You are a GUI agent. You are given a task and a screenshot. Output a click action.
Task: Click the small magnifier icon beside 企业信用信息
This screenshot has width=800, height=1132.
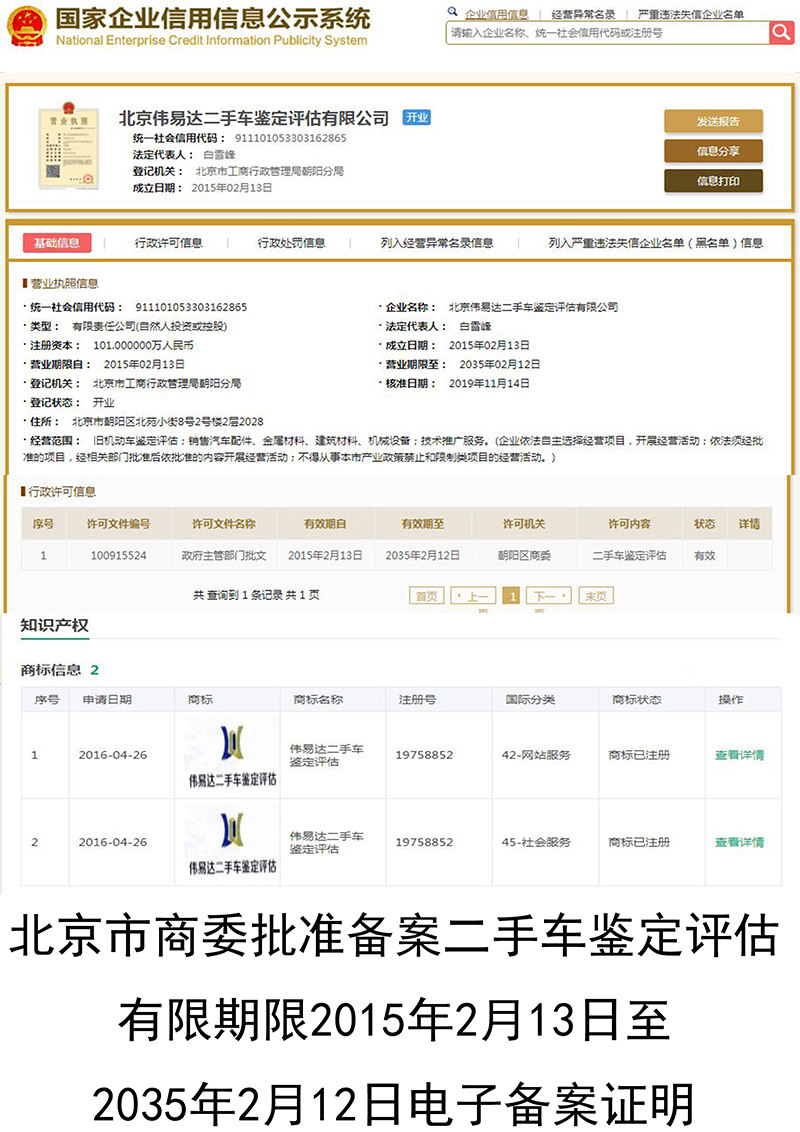click(453, 12)
